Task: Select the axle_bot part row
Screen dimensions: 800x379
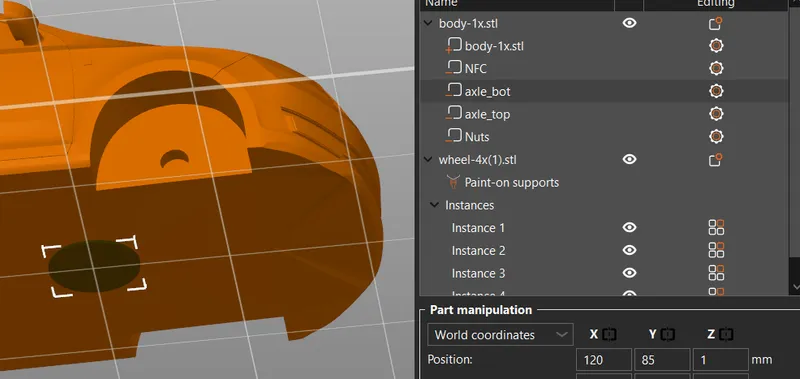Action: coord(605,91)
